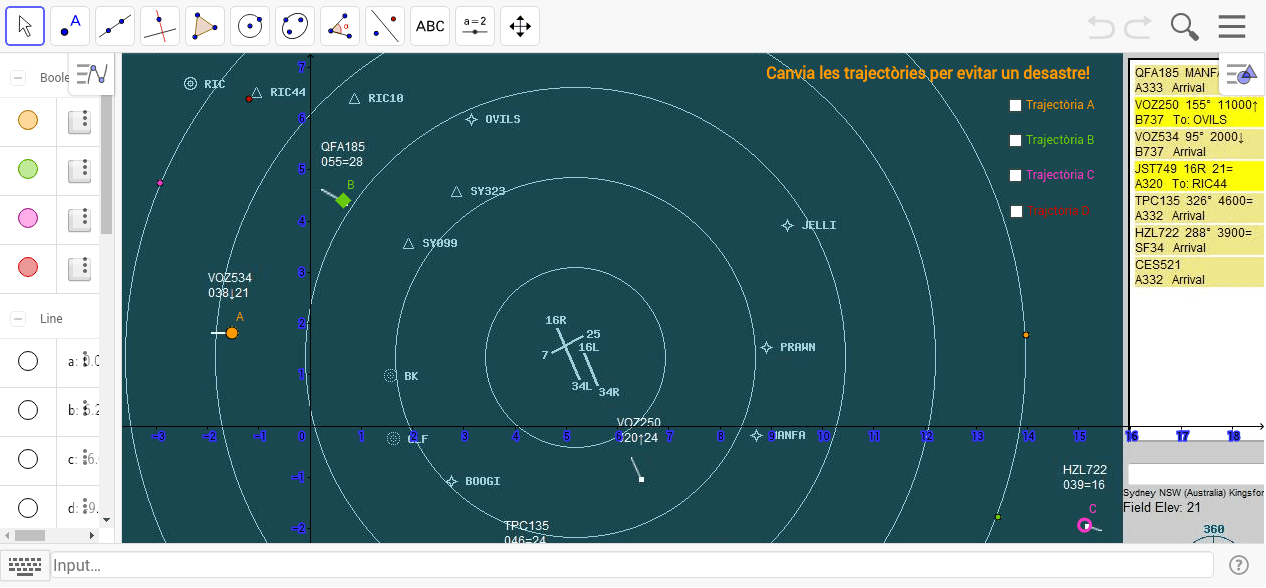Select the TPC135 flight strip
This screenshot has height=588, width=1266.
coord(1198,208)
